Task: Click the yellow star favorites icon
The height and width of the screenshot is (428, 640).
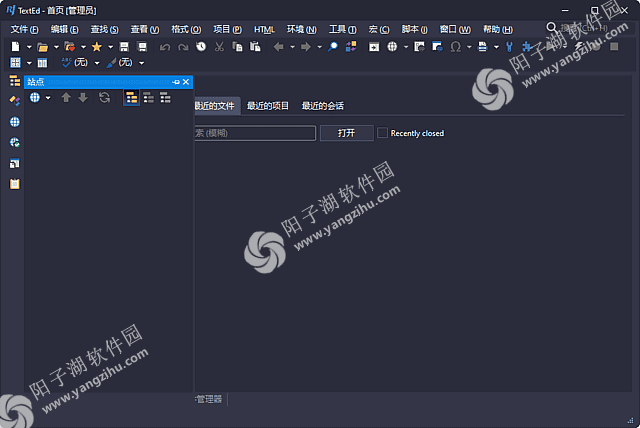Action: [97, 47]
